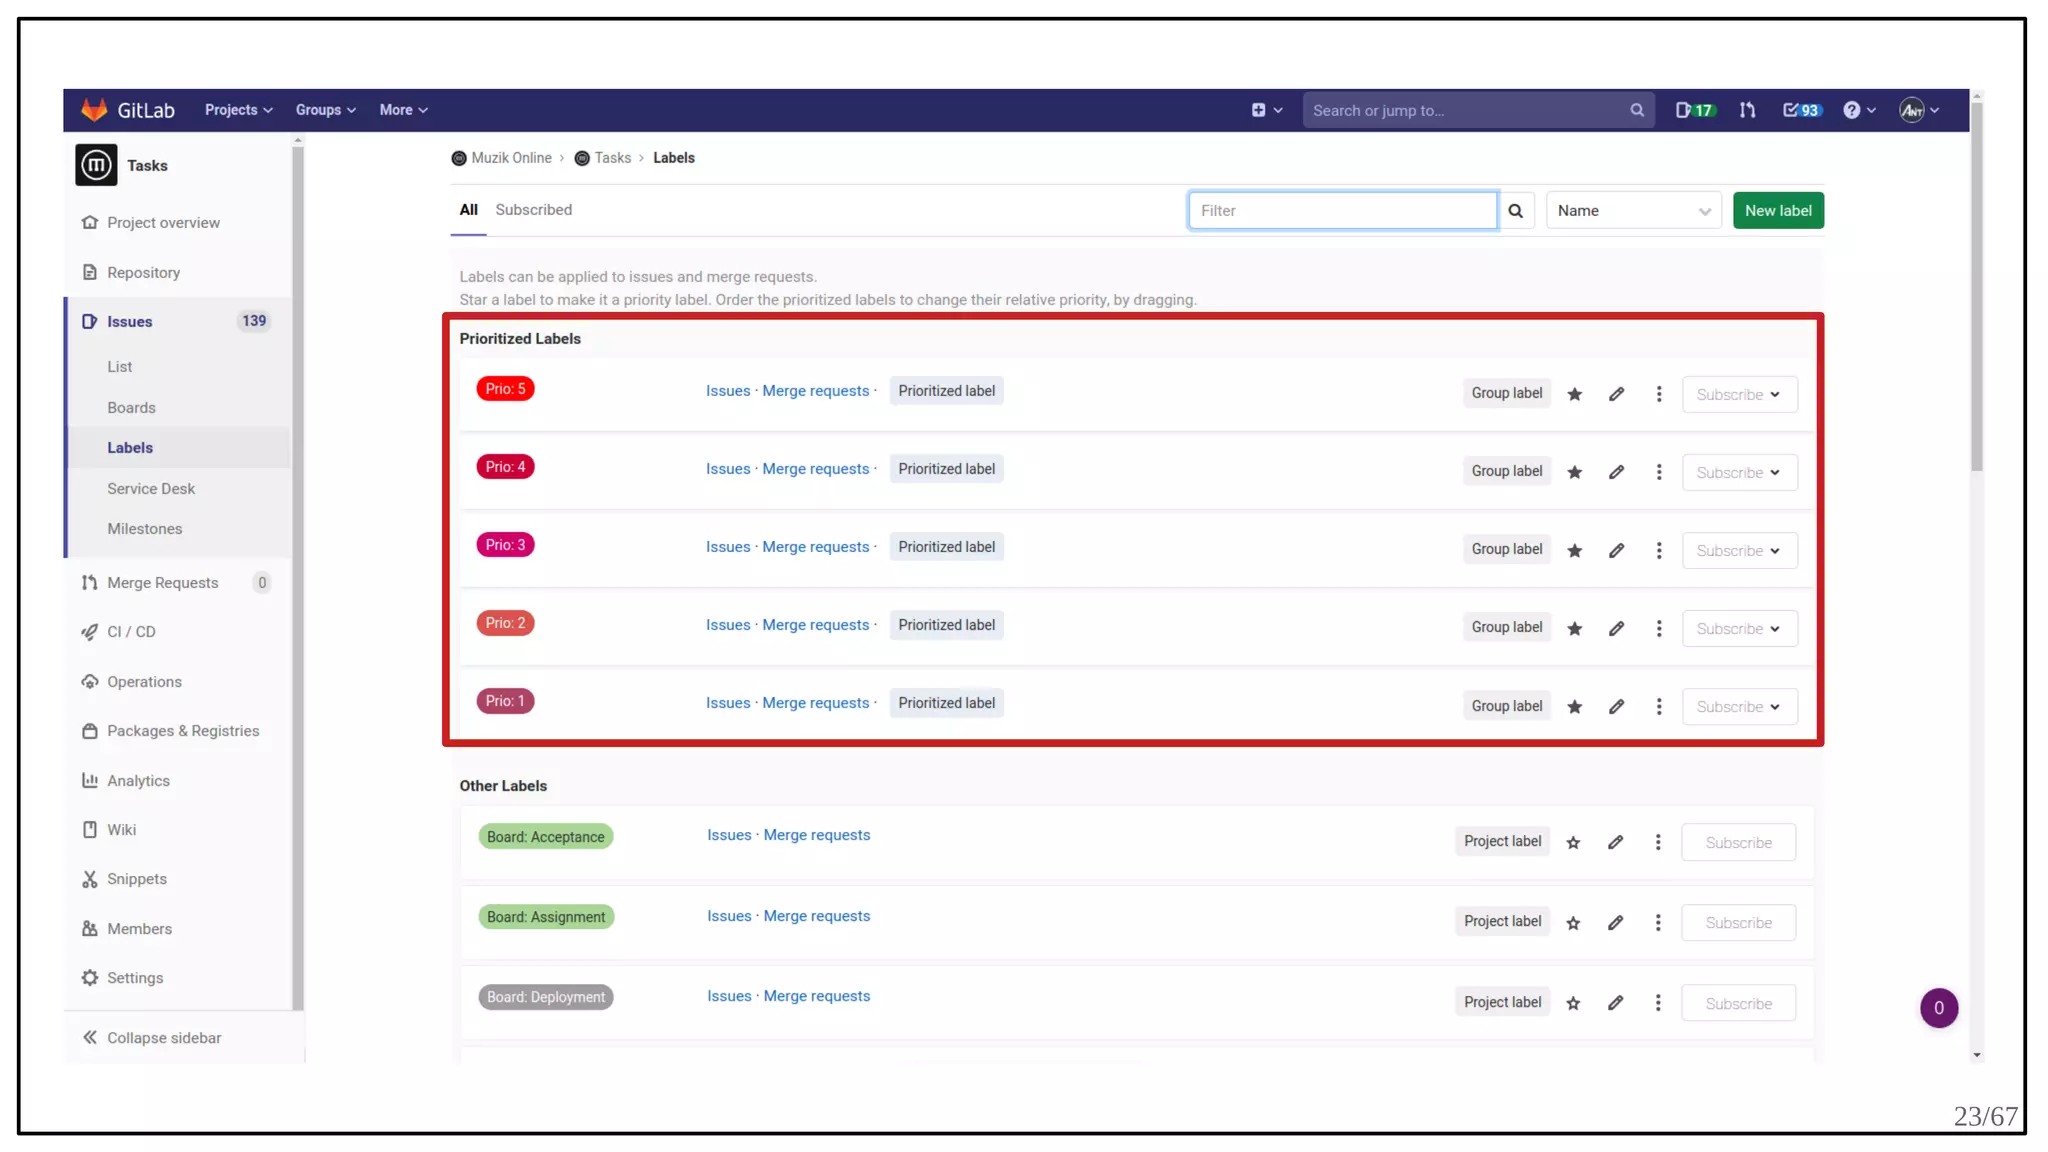Switch to the Subscribed tab

533,210
